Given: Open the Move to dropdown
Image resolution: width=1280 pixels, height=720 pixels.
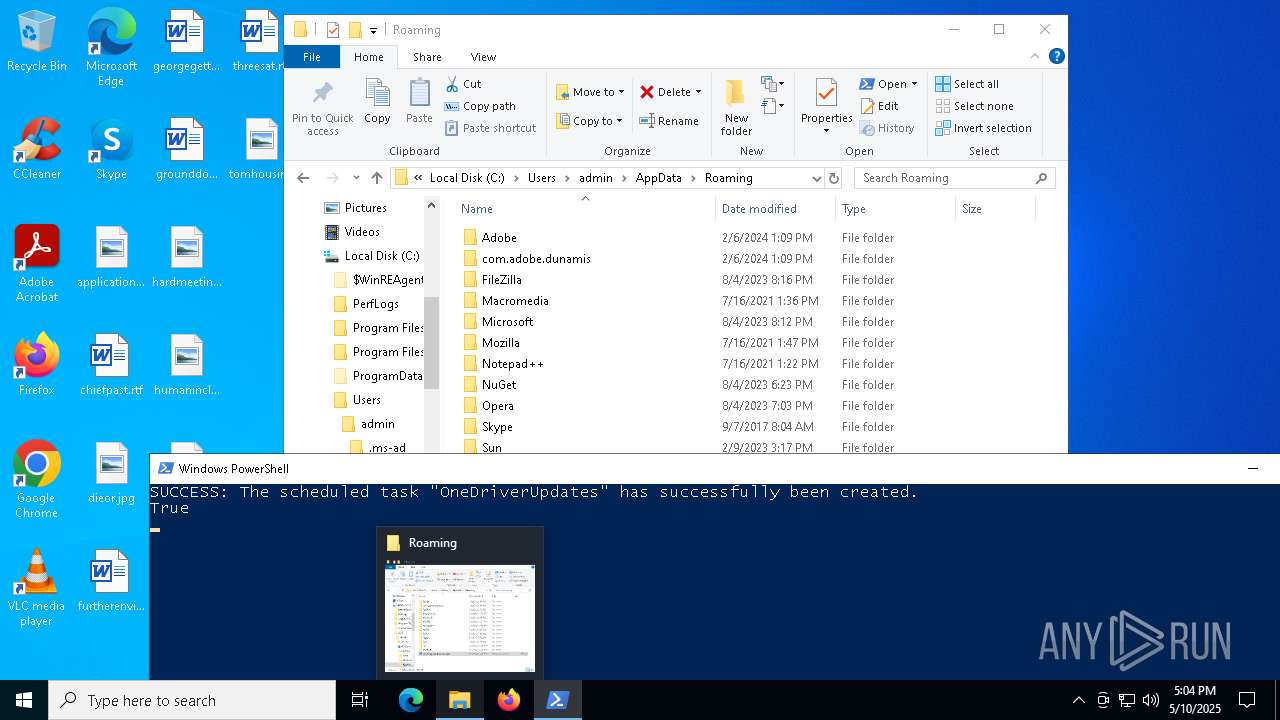Looking at the screenshot, I should click(x=590, y=92).
